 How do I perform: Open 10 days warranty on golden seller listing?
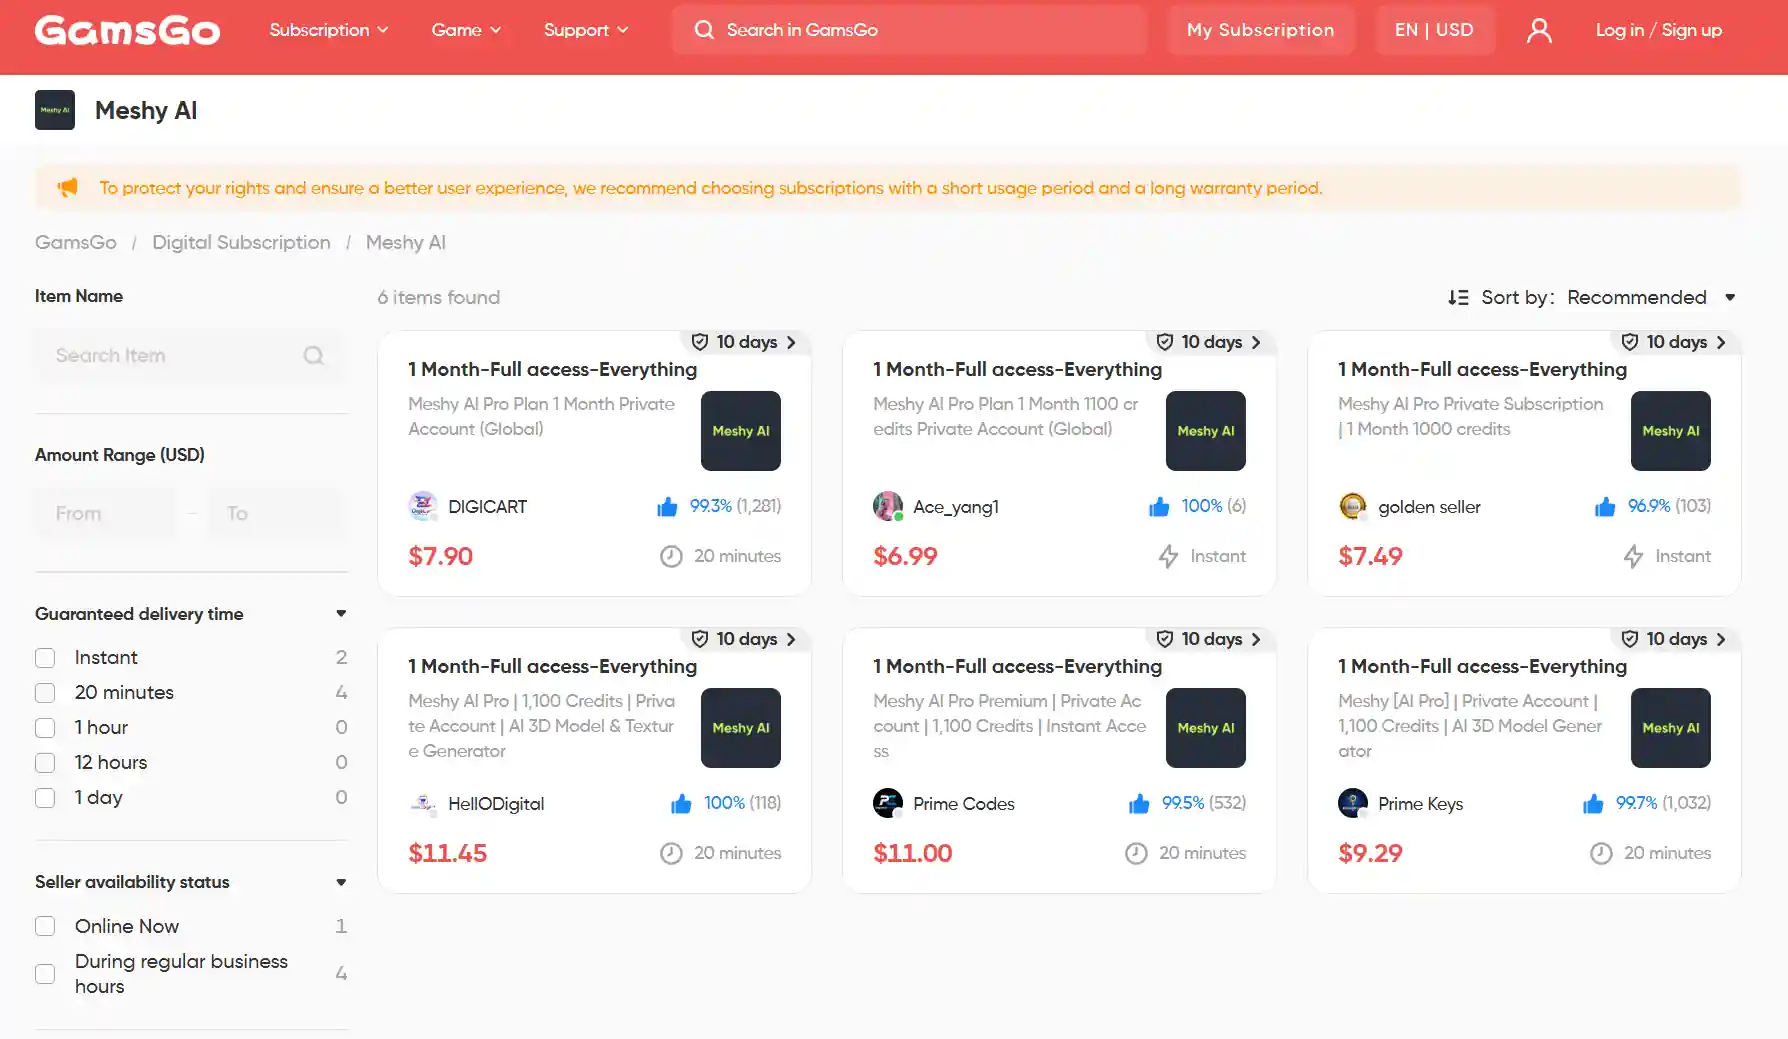coord(1674,342)
